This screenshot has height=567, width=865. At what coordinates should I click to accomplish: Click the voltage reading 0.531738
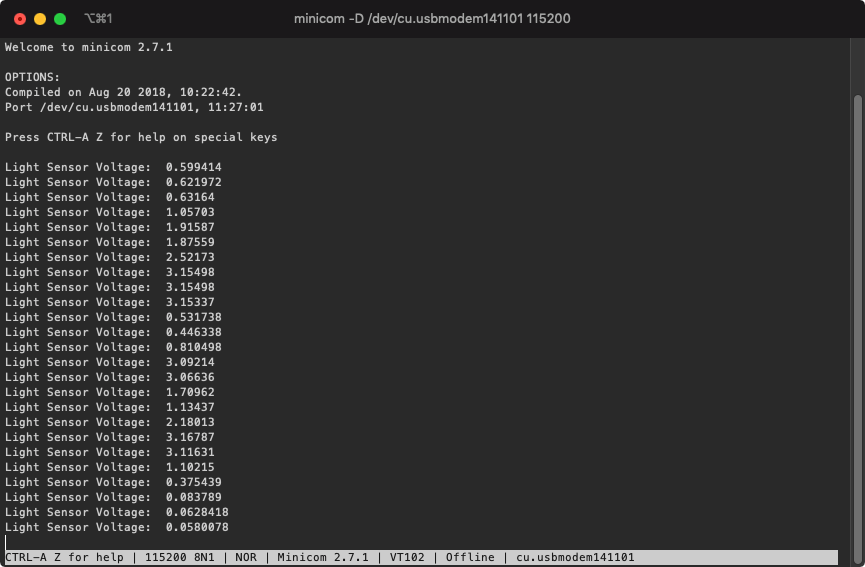click(x=194, y=317)
